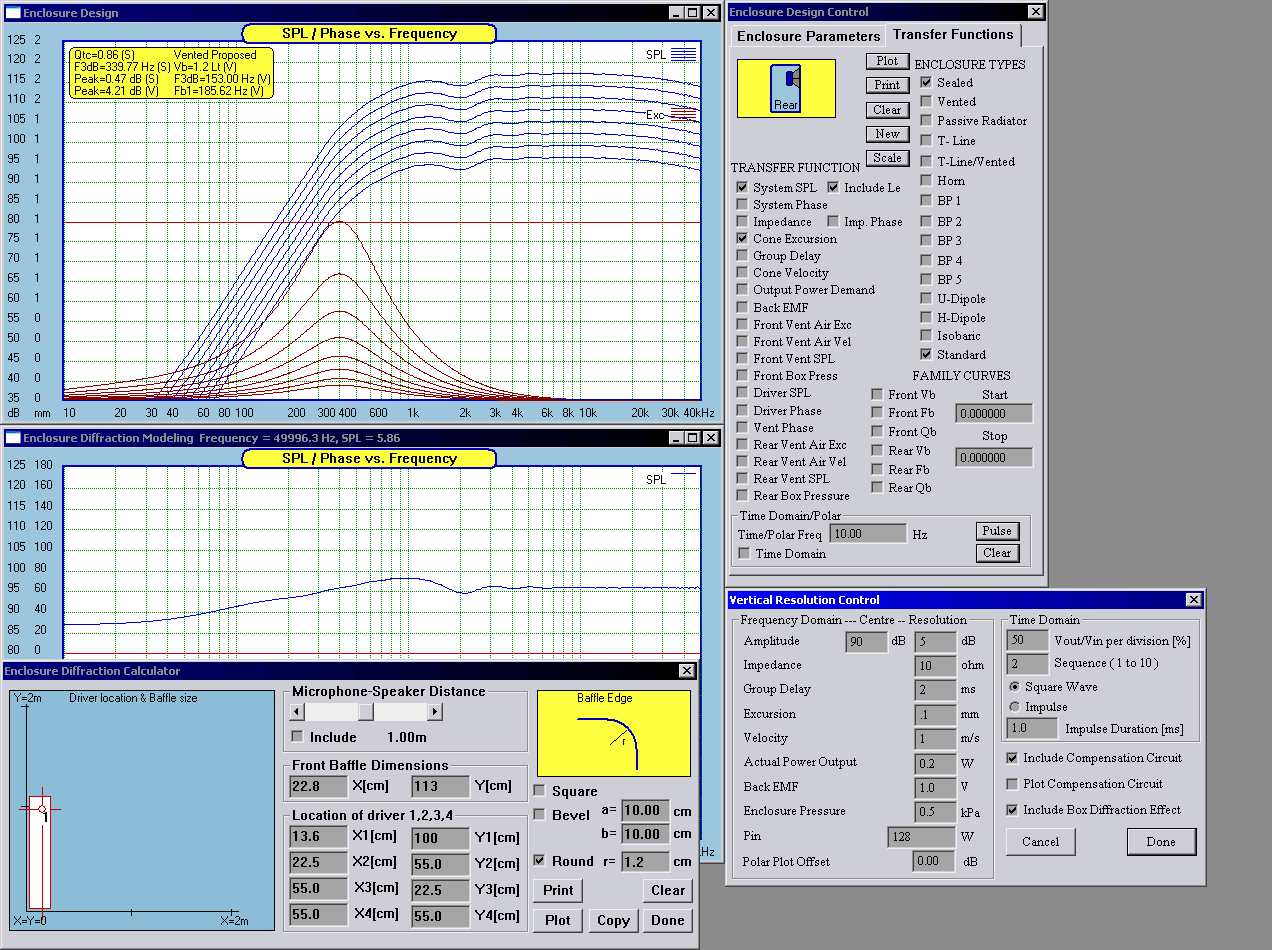The height and width of the screenshot is (950, 1272).
Task: Enable the Vented enclosure type checkbox
Action: pos(926,102)
